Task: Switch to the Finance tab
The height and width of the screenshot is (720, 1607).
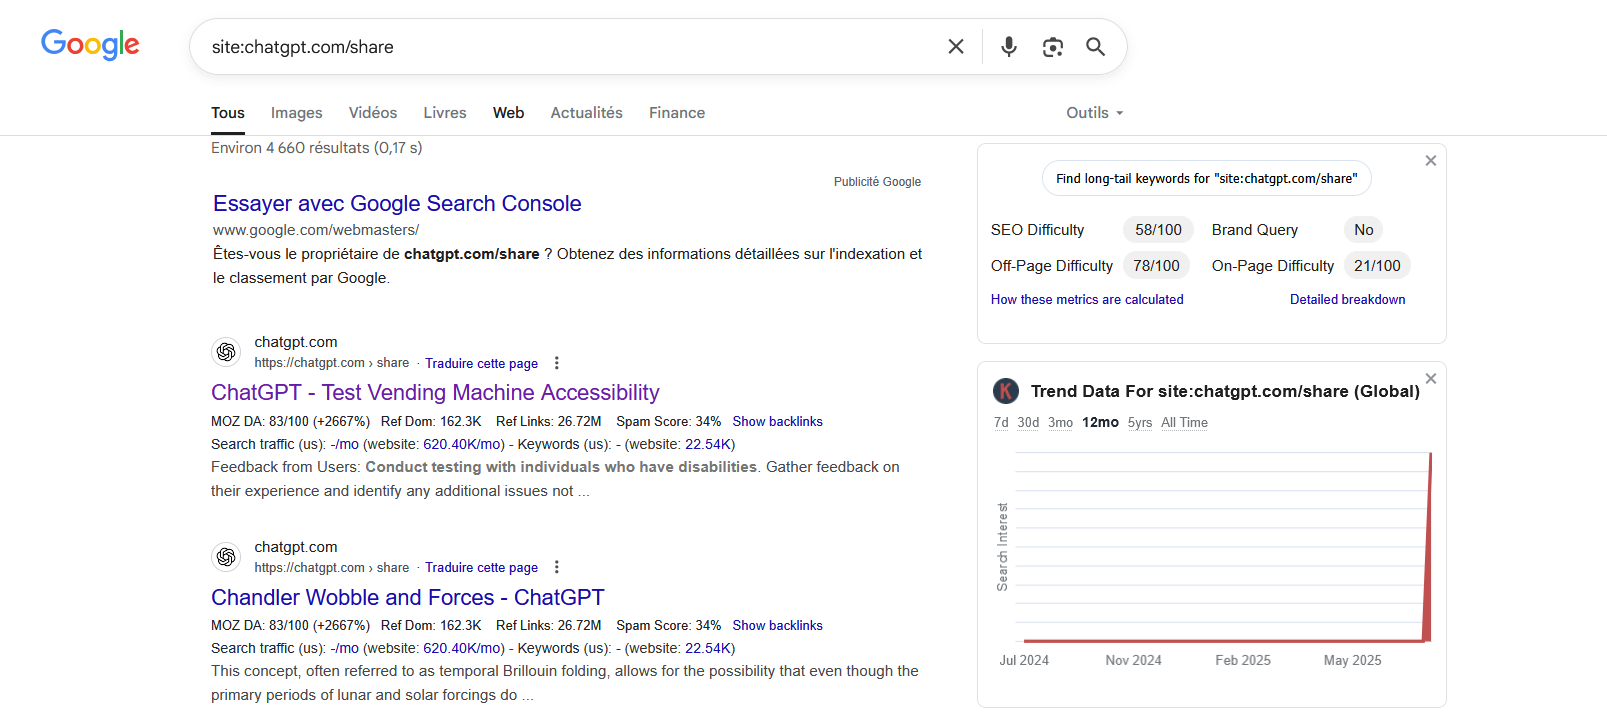Action: 677,113
